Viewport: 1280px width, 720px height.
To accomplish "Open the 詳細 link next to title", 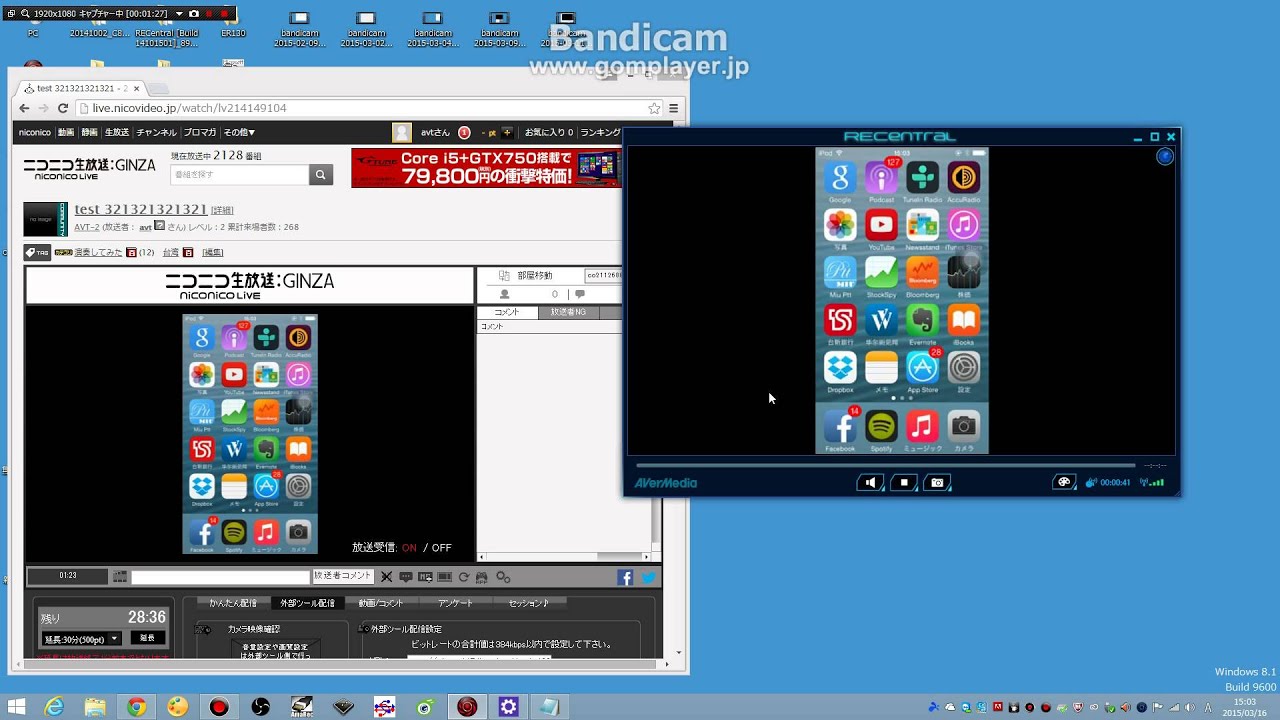I will (222, 211).
